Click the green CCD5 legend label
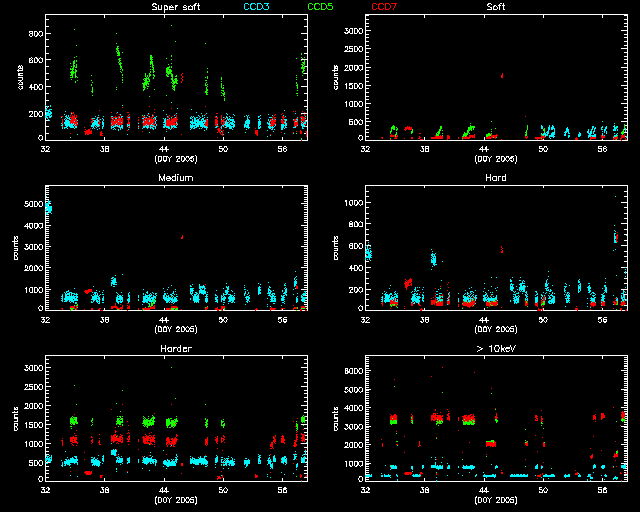The image size is (640, 512). [x=321, y=7]
